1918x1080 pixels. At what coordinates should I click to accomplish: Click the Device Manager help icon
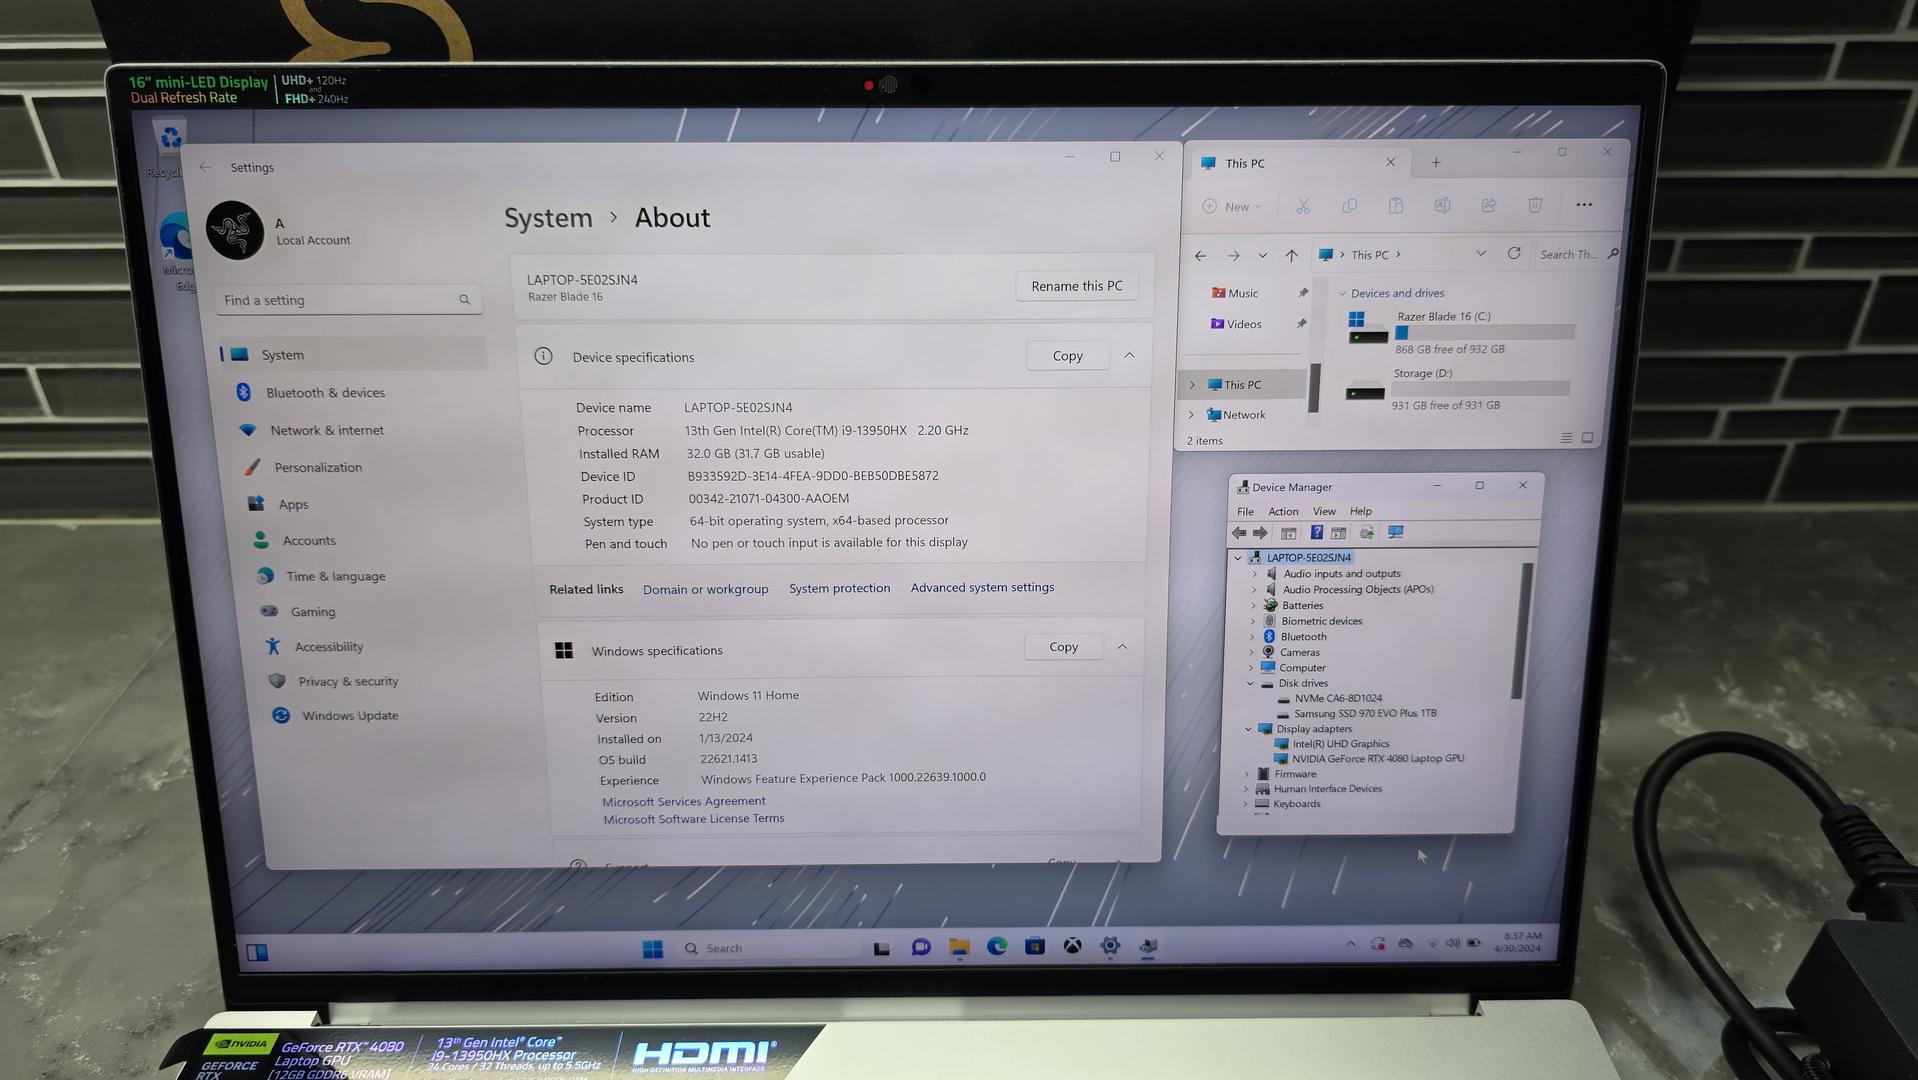(1316, 533)
